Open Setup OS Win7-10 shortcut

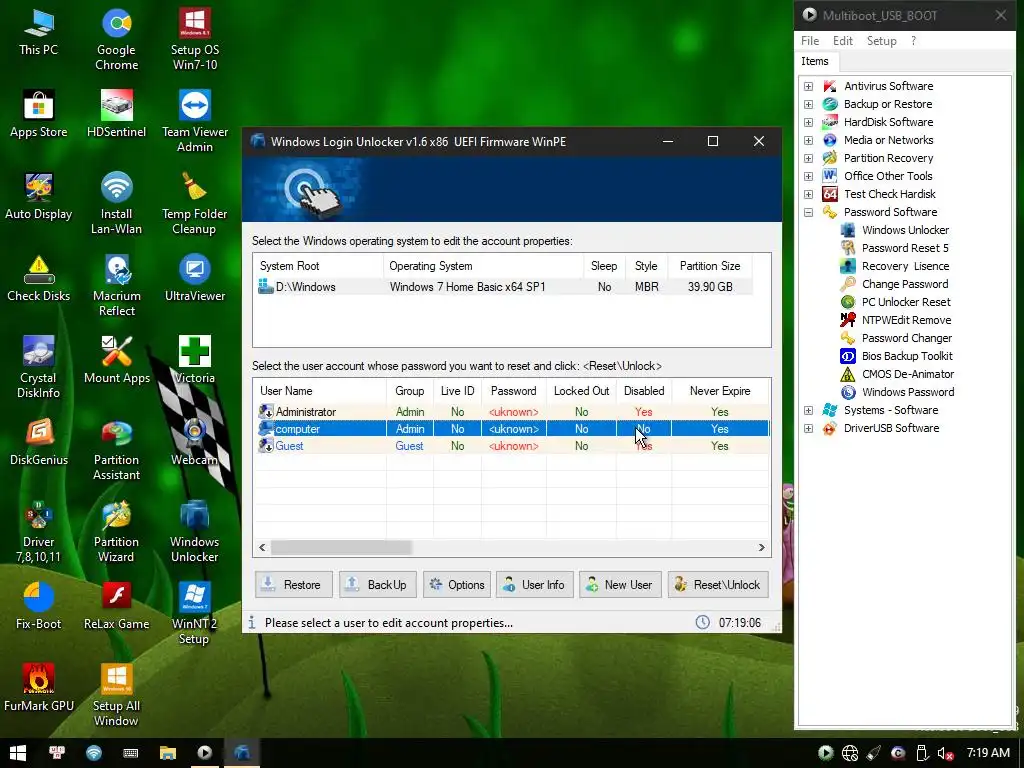195,39
